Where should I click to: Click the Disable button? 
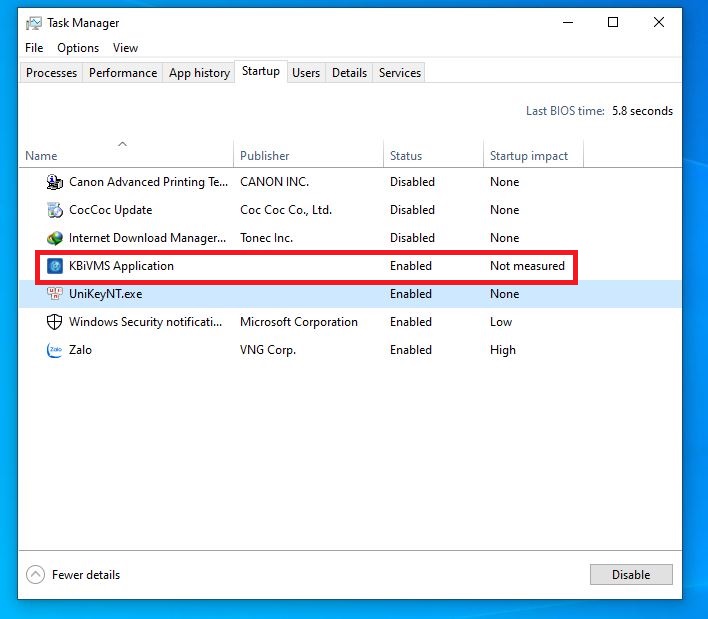tap(631, 575)
